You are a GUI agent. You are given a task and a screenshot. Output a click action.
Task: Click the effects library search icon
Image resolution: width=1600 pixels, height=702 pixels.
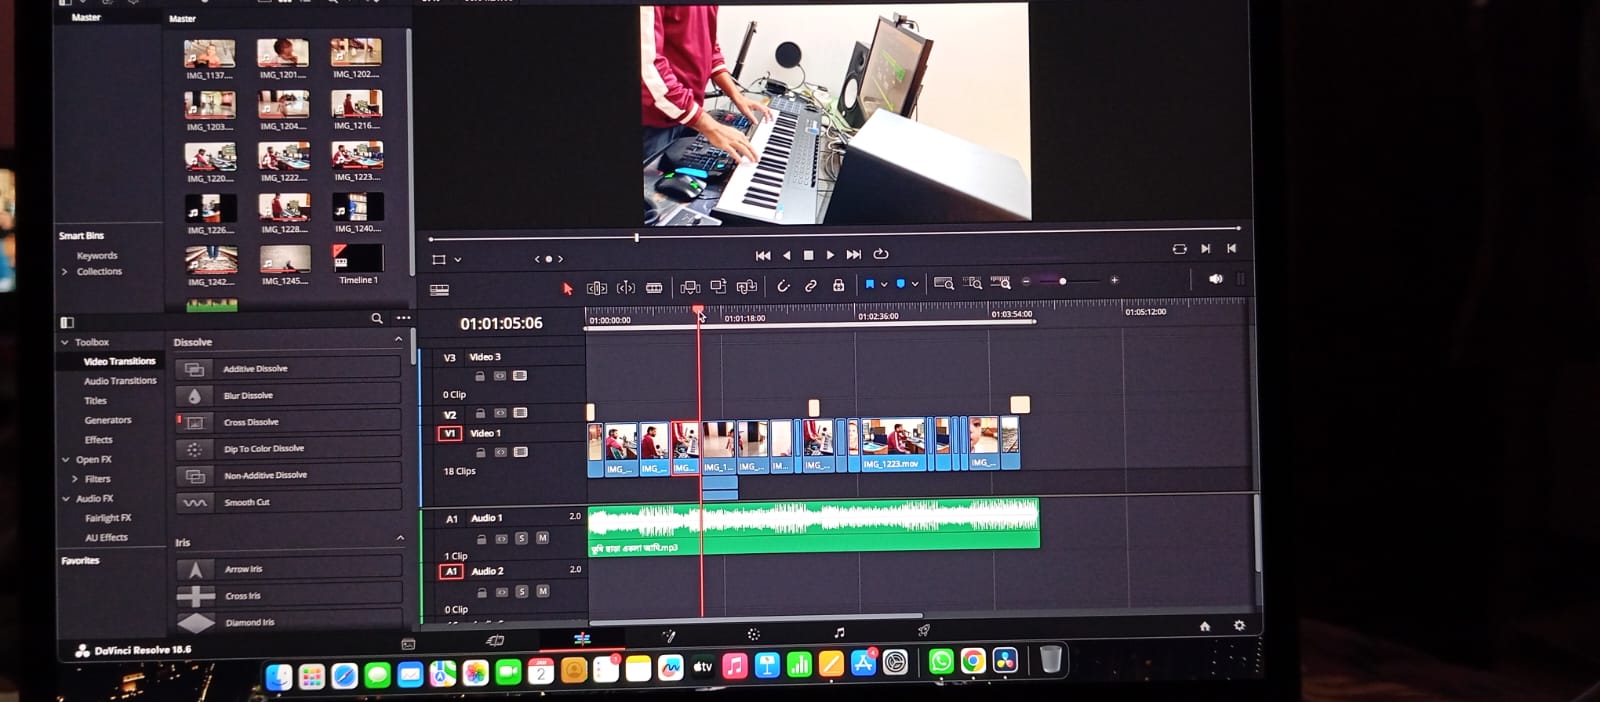[x=377, y=318]
